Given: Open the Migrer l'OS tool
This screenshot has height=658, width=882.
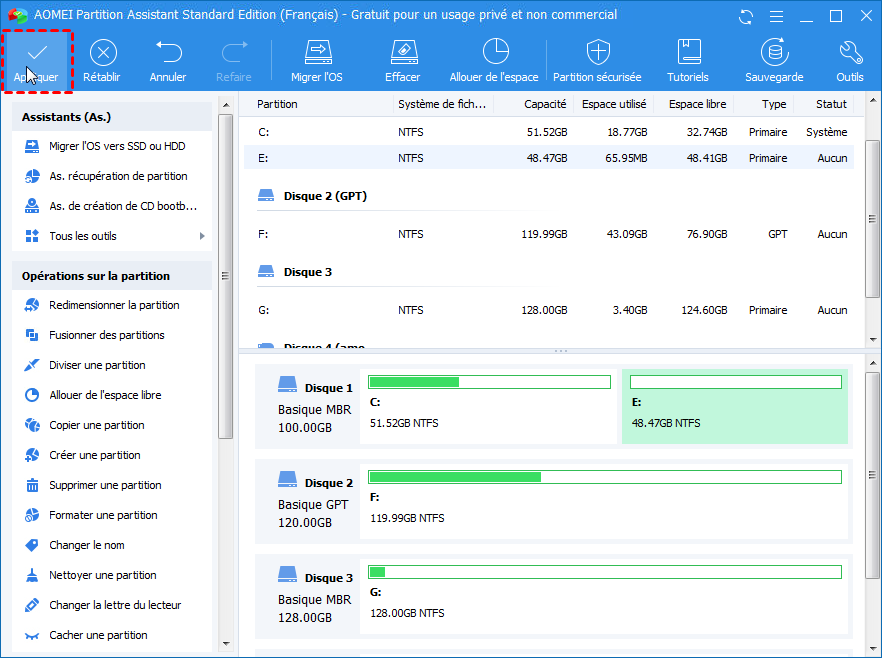Looking at the screenshot, I should click(x=317, y=54).
